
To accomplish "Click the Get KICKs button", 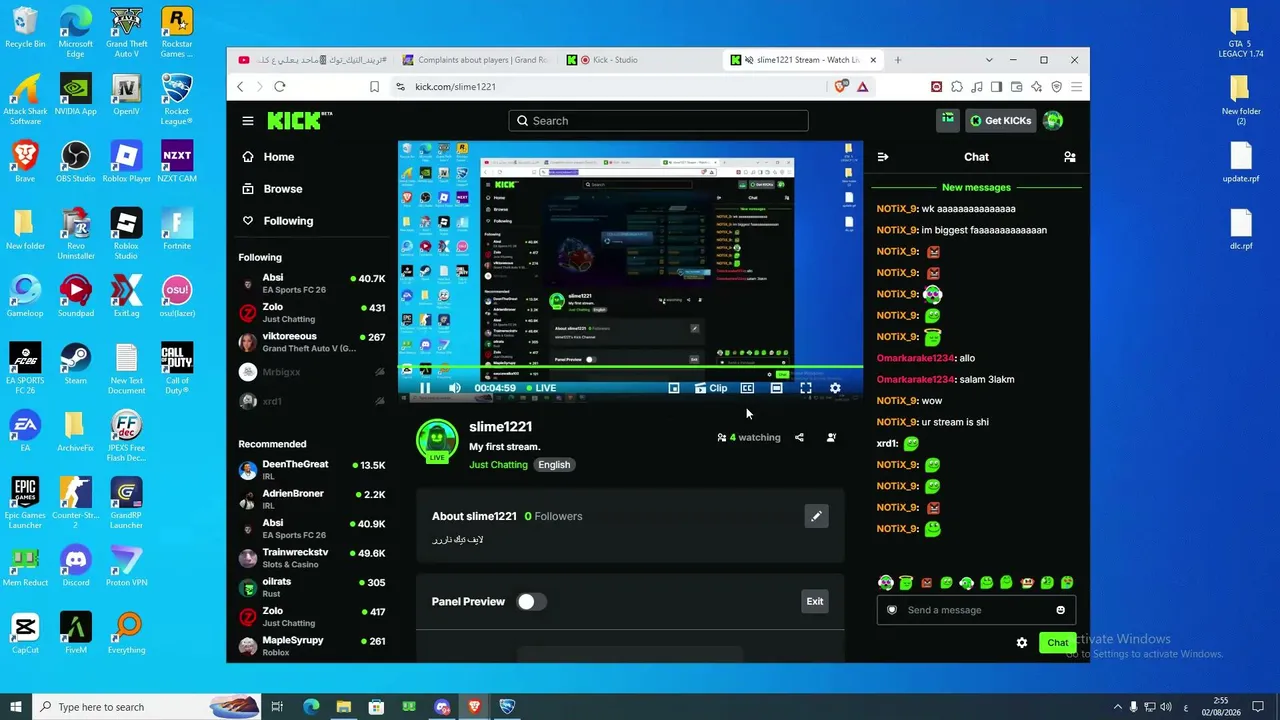I will (1000, 121).
